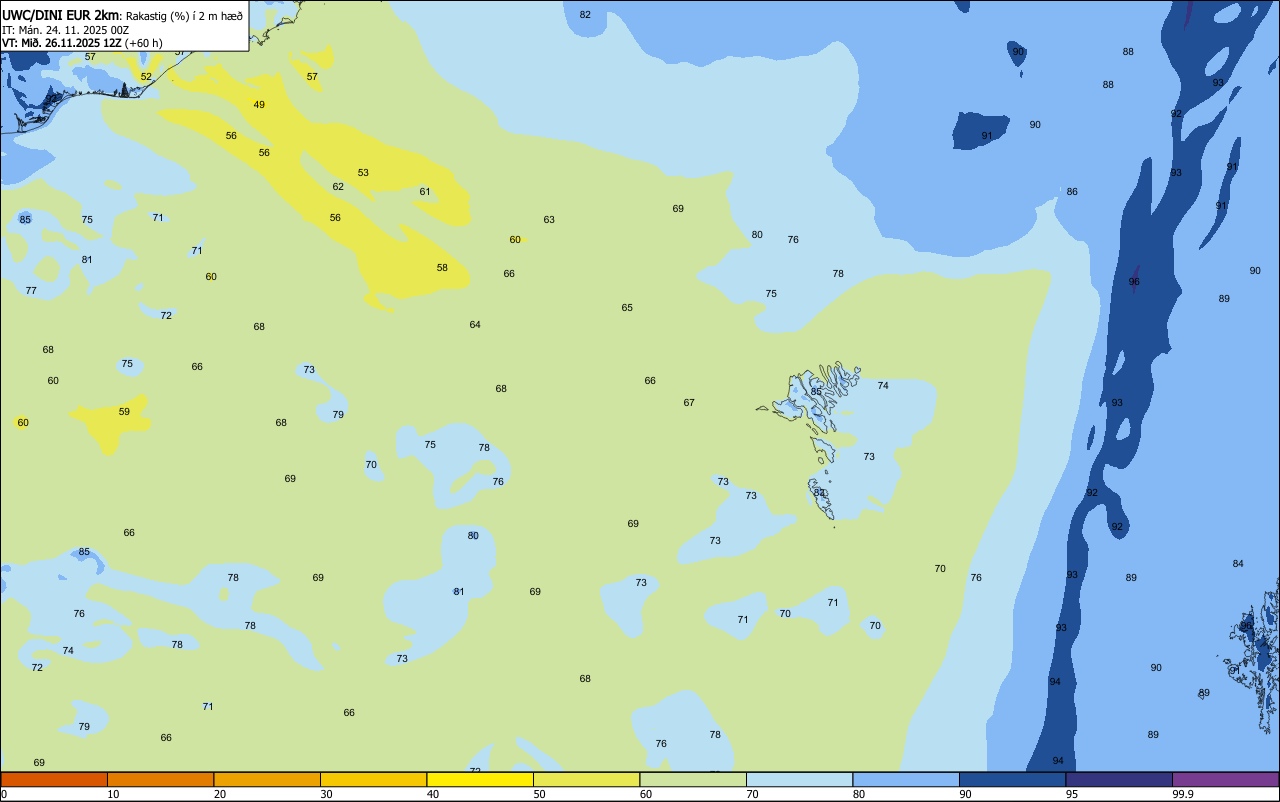
Task: Click the parameter label 'Rakastig (%) í 2 m hæð'
Action: [184, 16]
